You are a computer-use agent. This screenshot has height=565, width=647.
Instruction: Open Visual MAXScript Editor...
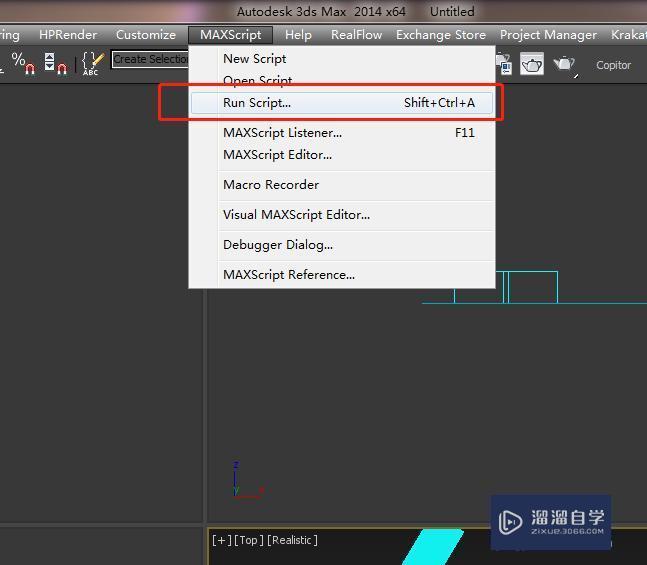click(342, 215)
